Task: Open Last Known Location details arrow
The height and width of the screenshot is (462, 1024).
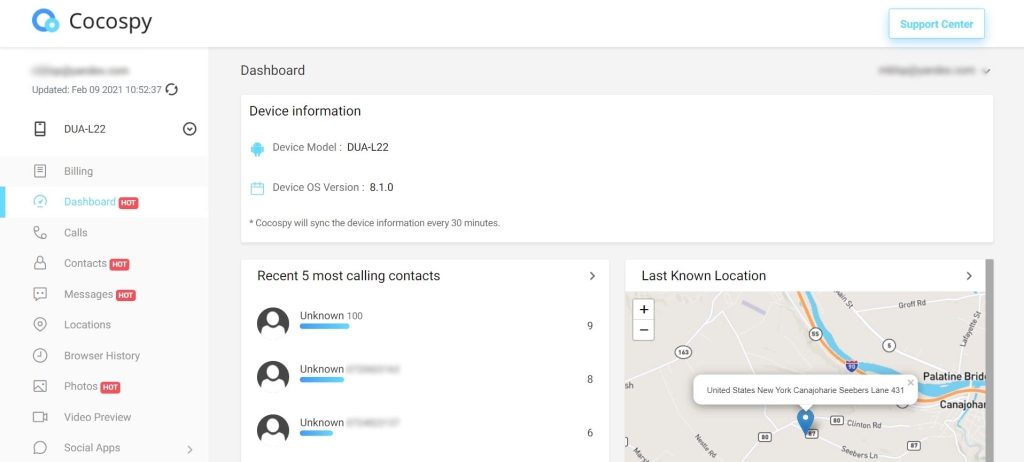Action: [x=969, y=276]
